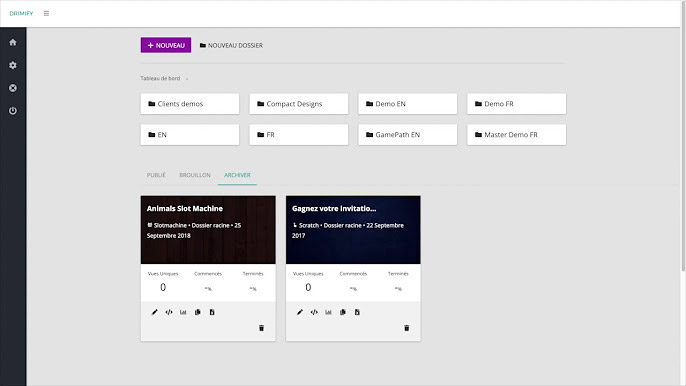The height and width of the screenshot is (386, 686).
Task: Edit Gagnez votre invitatio... with the pencil icon
Action: pos(300,312)
